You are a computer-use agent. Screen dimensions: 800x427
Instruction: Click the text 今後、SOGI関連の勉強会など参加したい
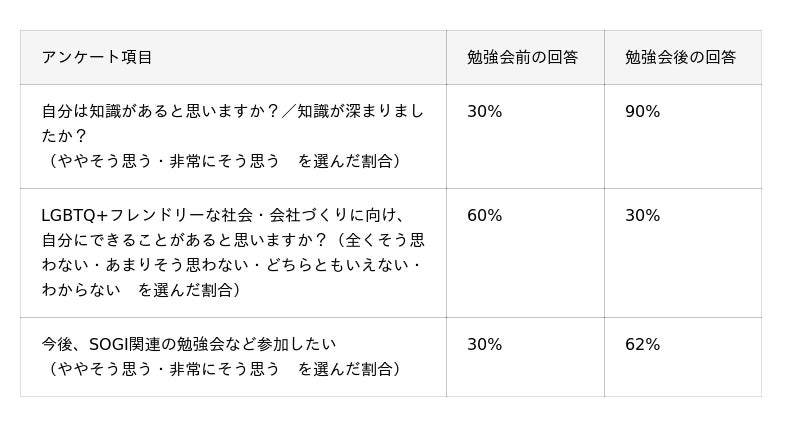point(188,344)
